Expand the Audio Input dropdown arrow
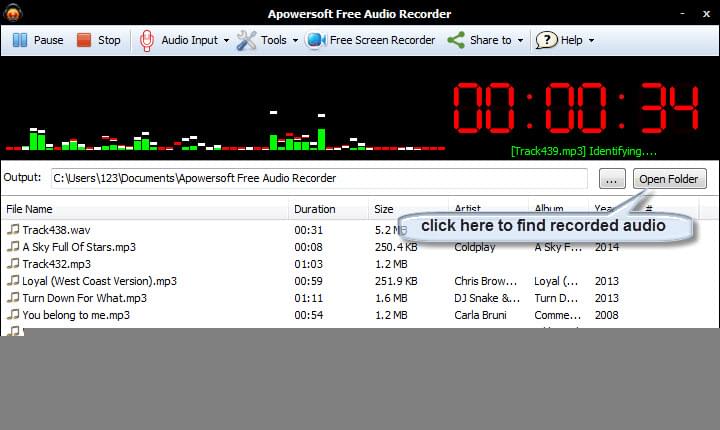The height and width of the screenshot is (430, 720). pos(226,41)
